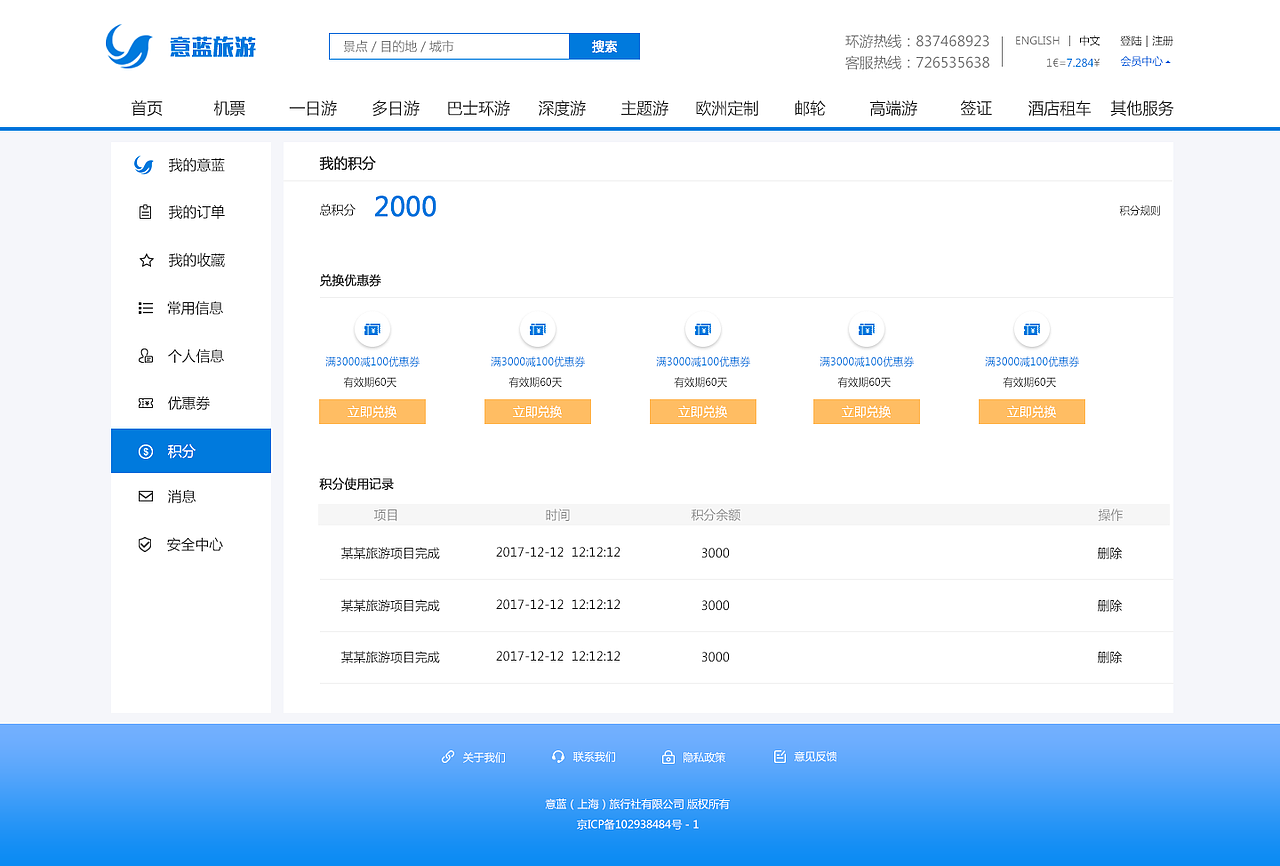Open the 机票 navigation tab
This screenshot has width=1280, height=866.
point(230,109)
